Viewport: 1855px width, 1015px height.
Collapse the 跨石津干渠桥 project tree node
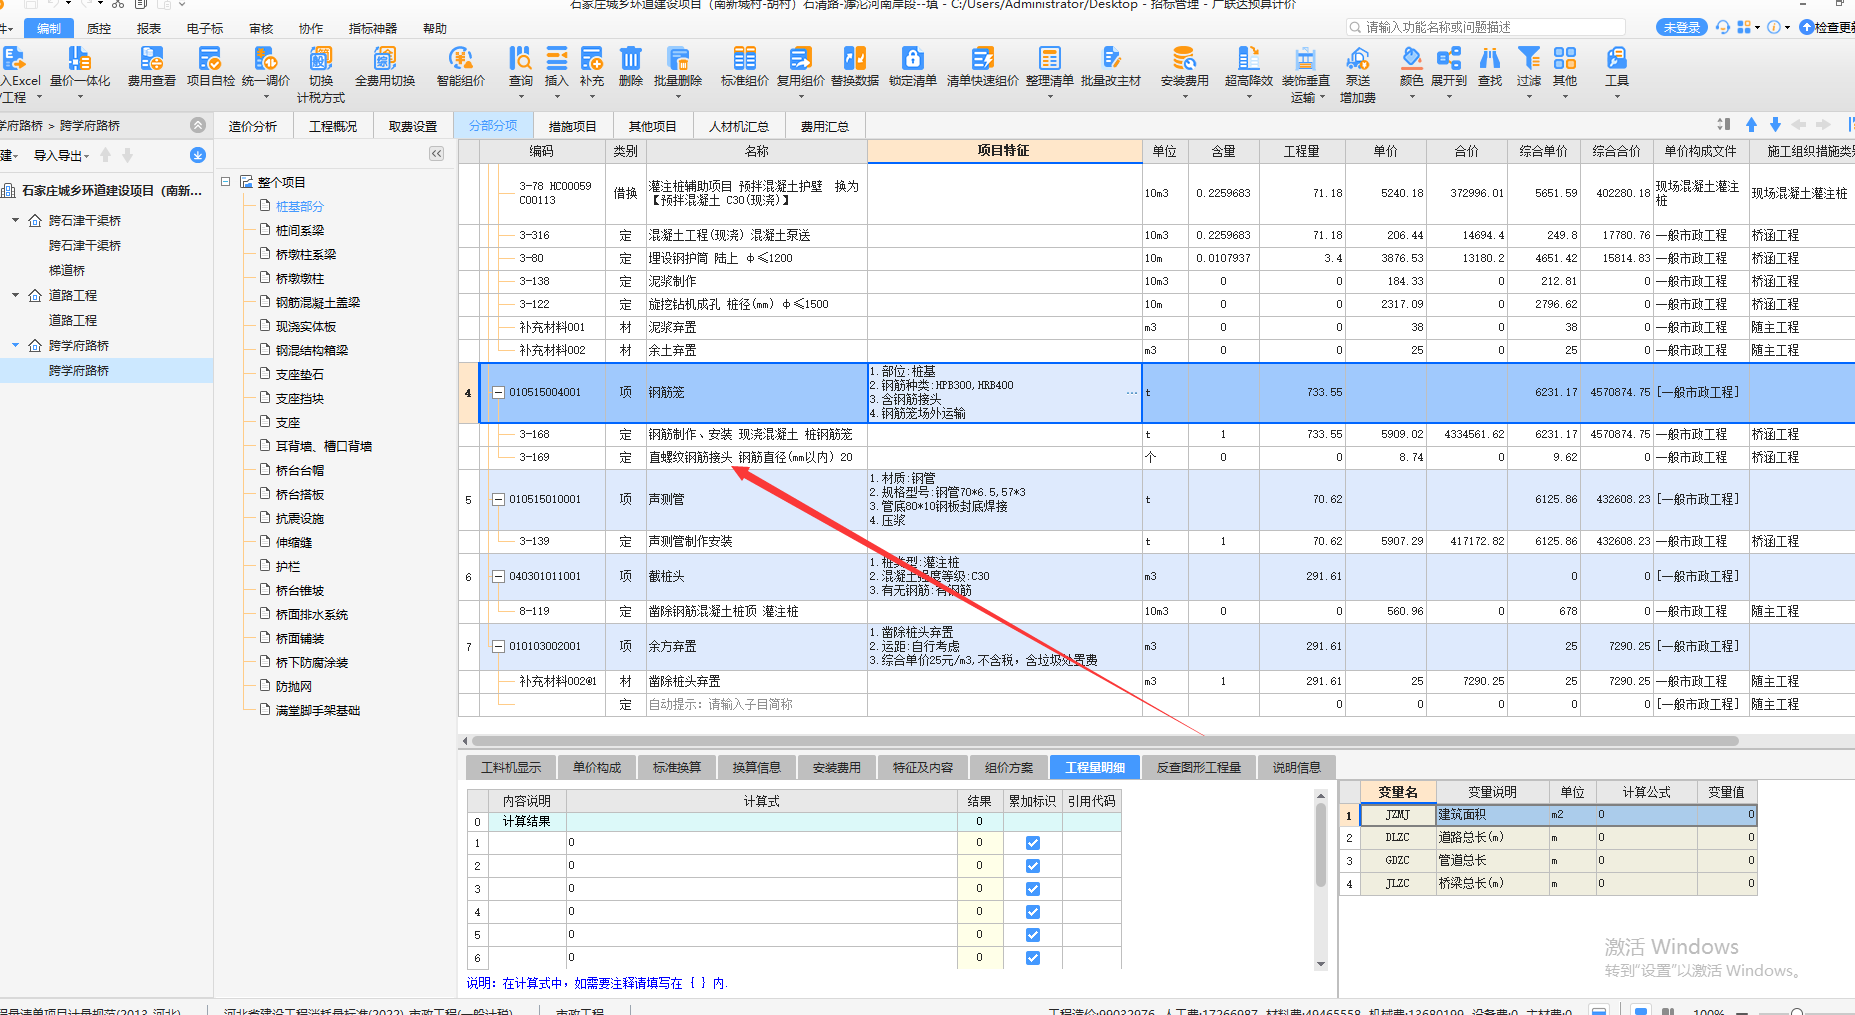16,220
